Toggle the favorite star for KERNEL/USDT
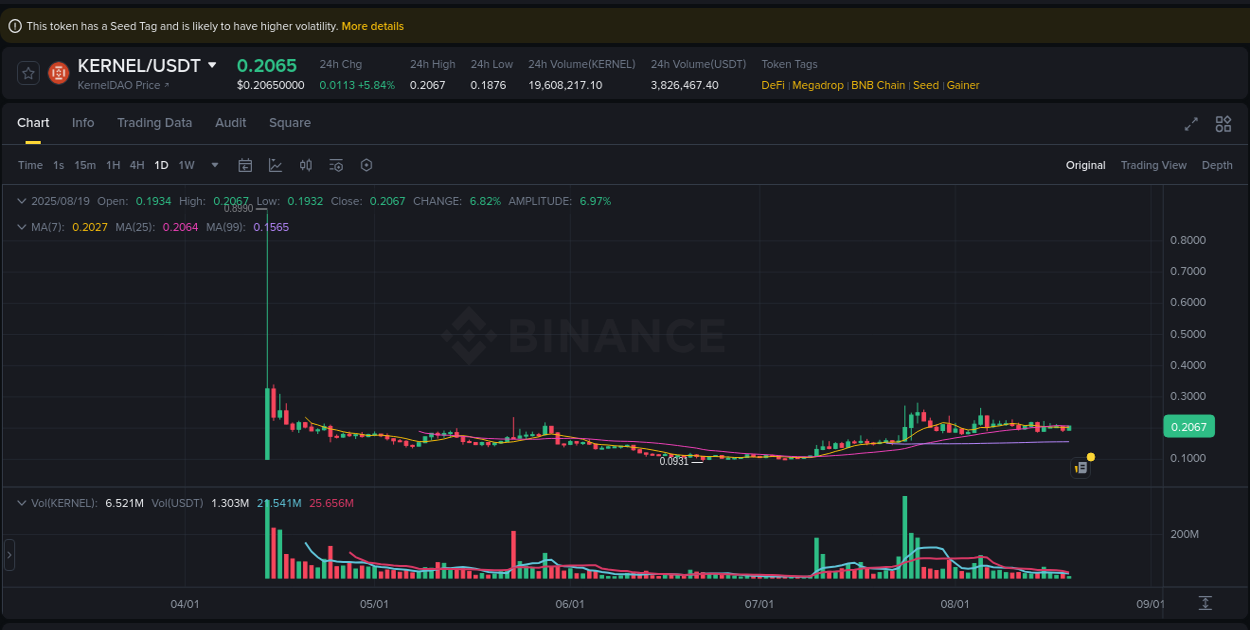The width and height of the screenshot is (1250, 630). point(28,73)
